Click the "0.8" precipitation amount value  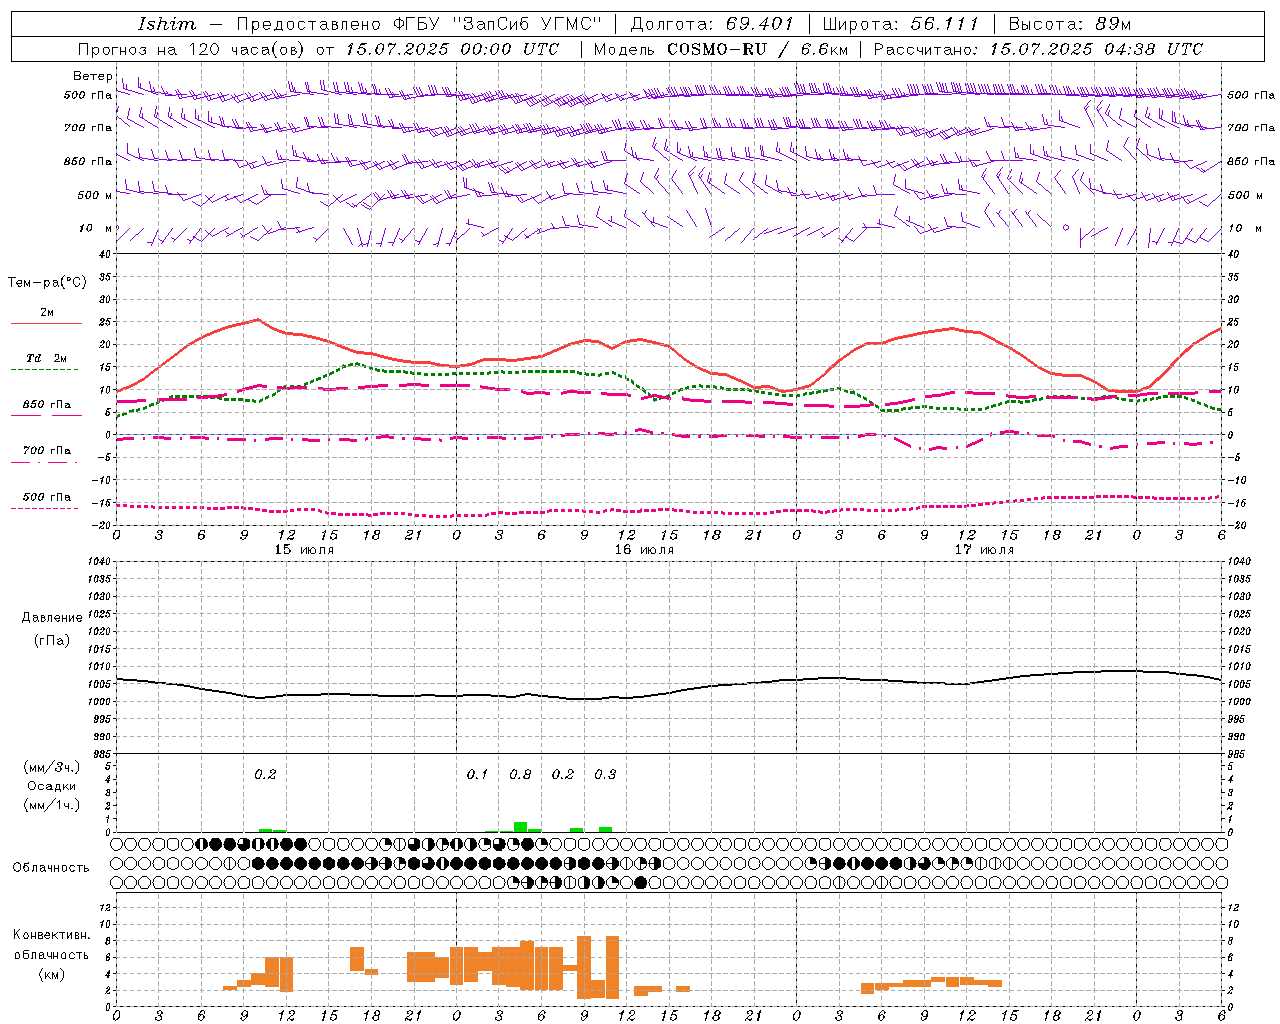tap(520, 775)
